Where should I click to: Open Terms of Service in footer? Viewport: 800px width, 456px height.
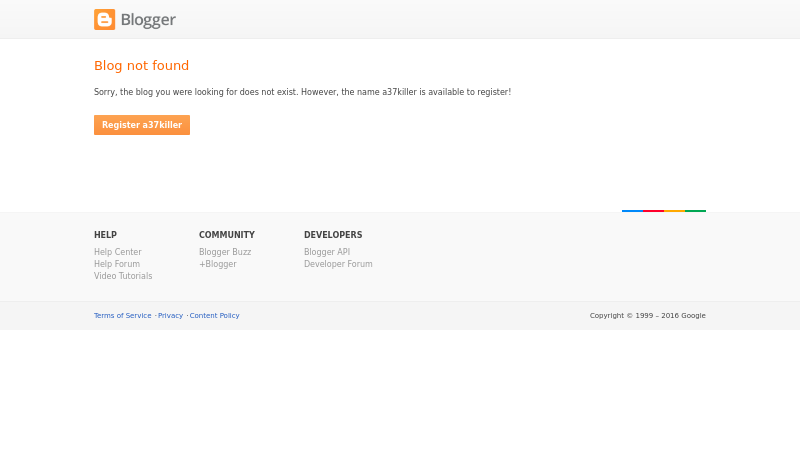tap(122, 316)
